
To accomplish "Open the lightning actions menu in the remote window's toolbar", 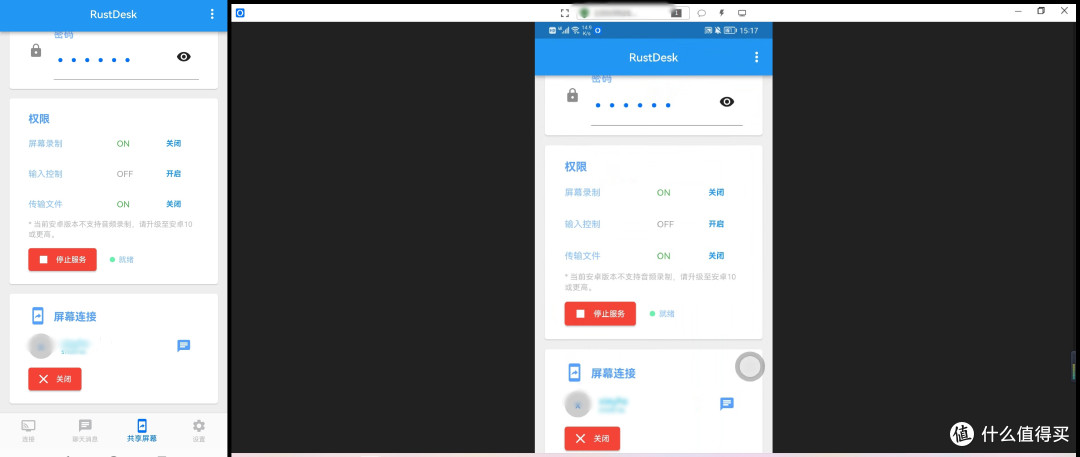I will pos(722,12).
